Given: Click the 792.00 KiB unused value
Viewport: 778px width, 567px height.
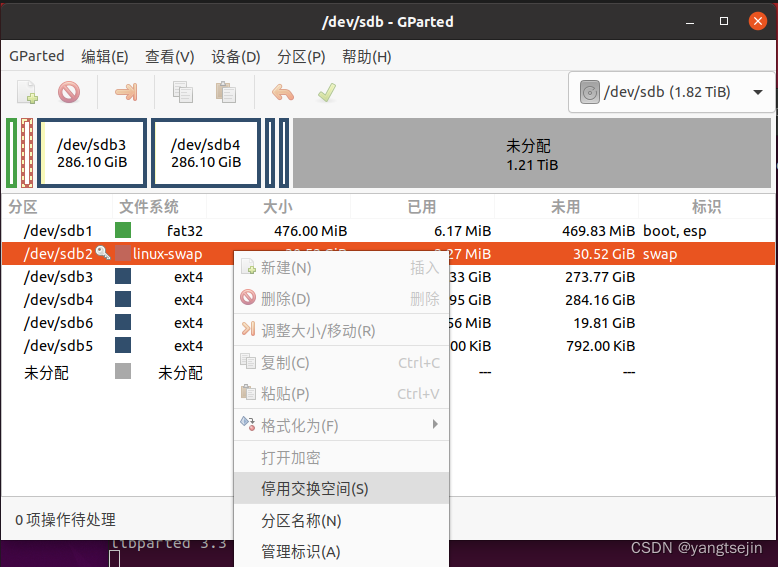Looking at the screenshot, I should click(x=600, y=346).
